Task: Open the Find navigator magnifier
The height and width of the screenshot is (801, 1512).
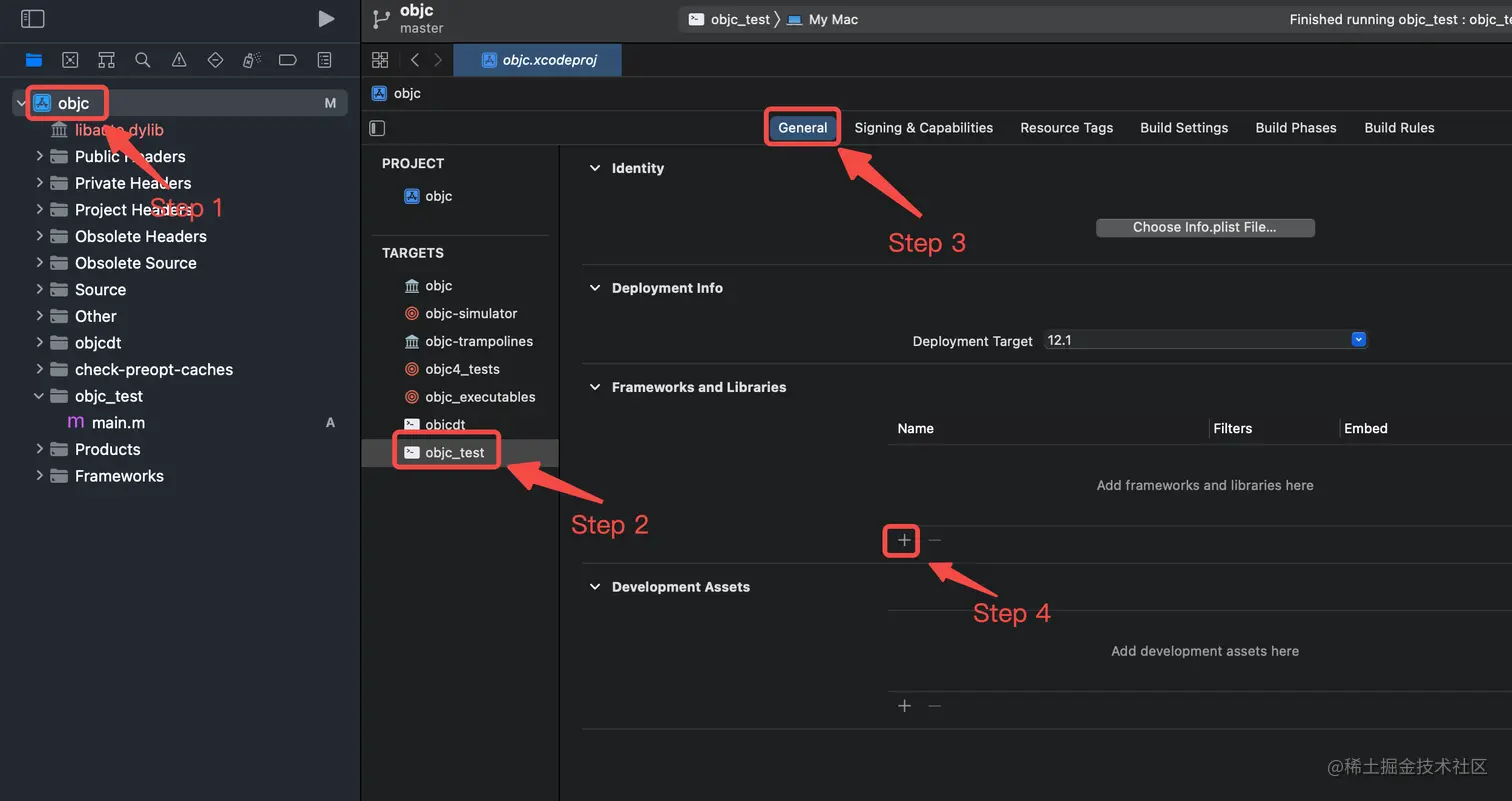Action: (143, 60)
